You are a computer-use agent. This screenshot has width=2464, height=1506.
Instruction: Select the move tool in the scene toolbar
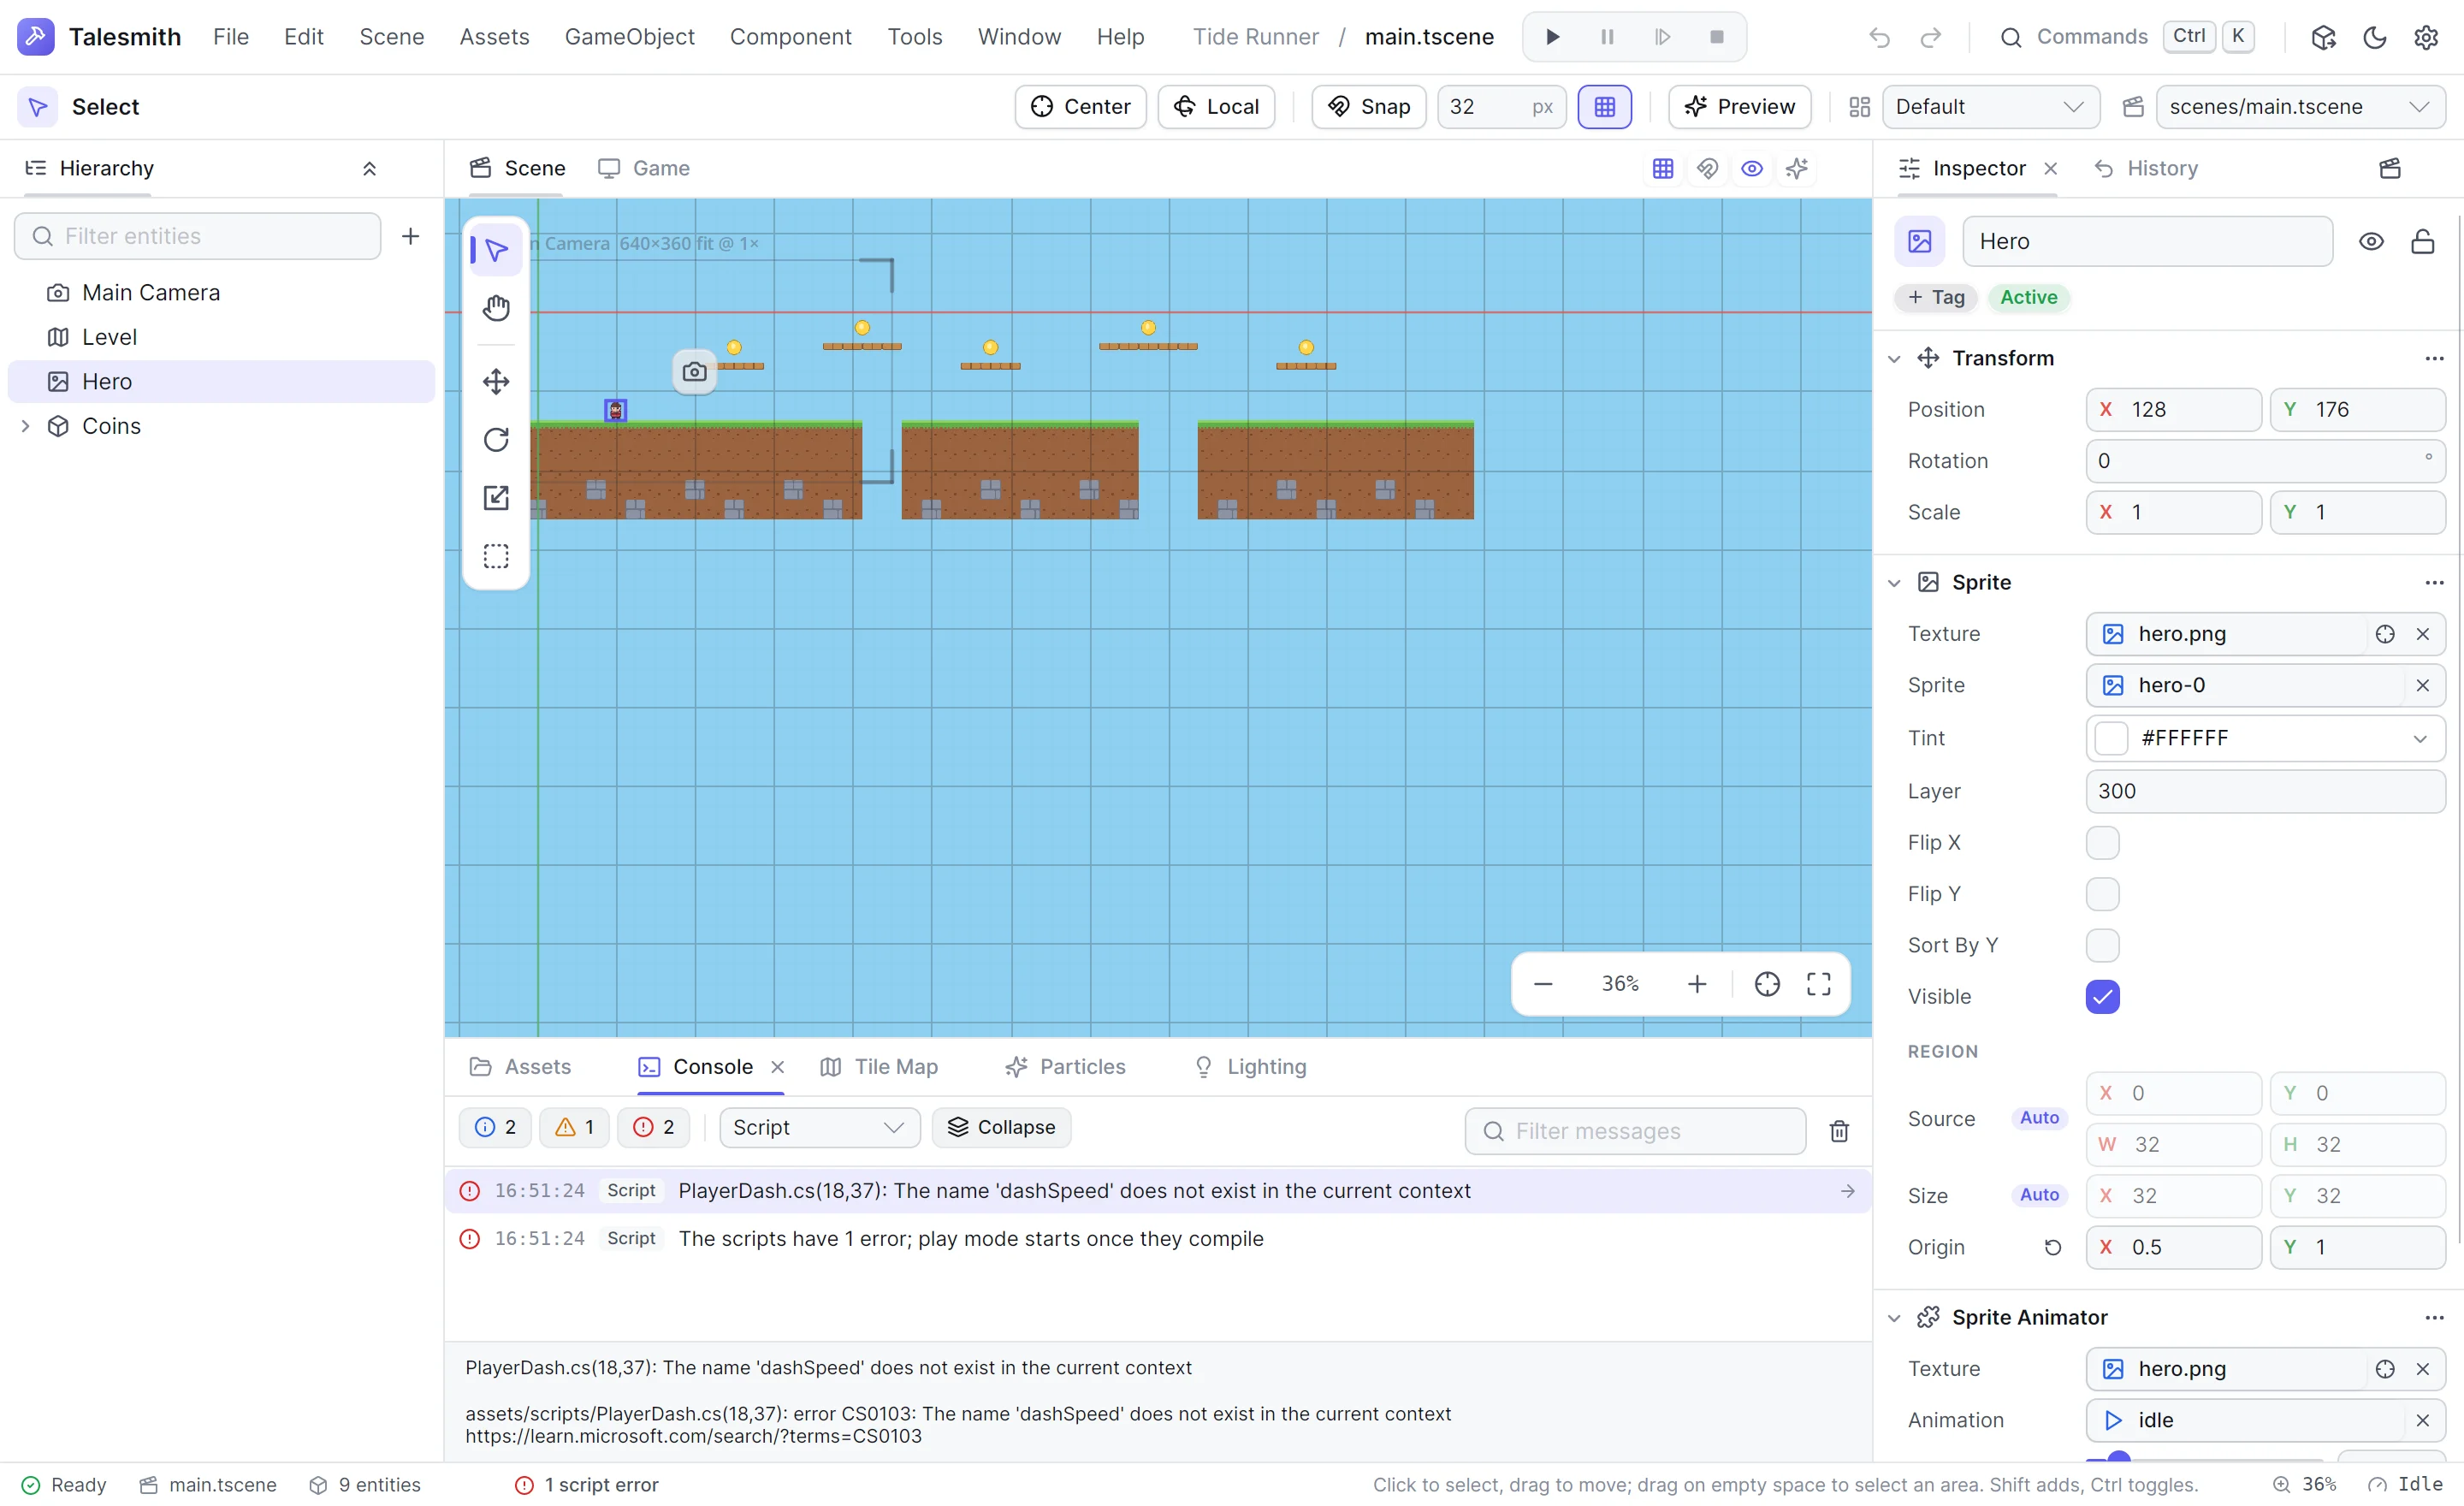[496, 382]
